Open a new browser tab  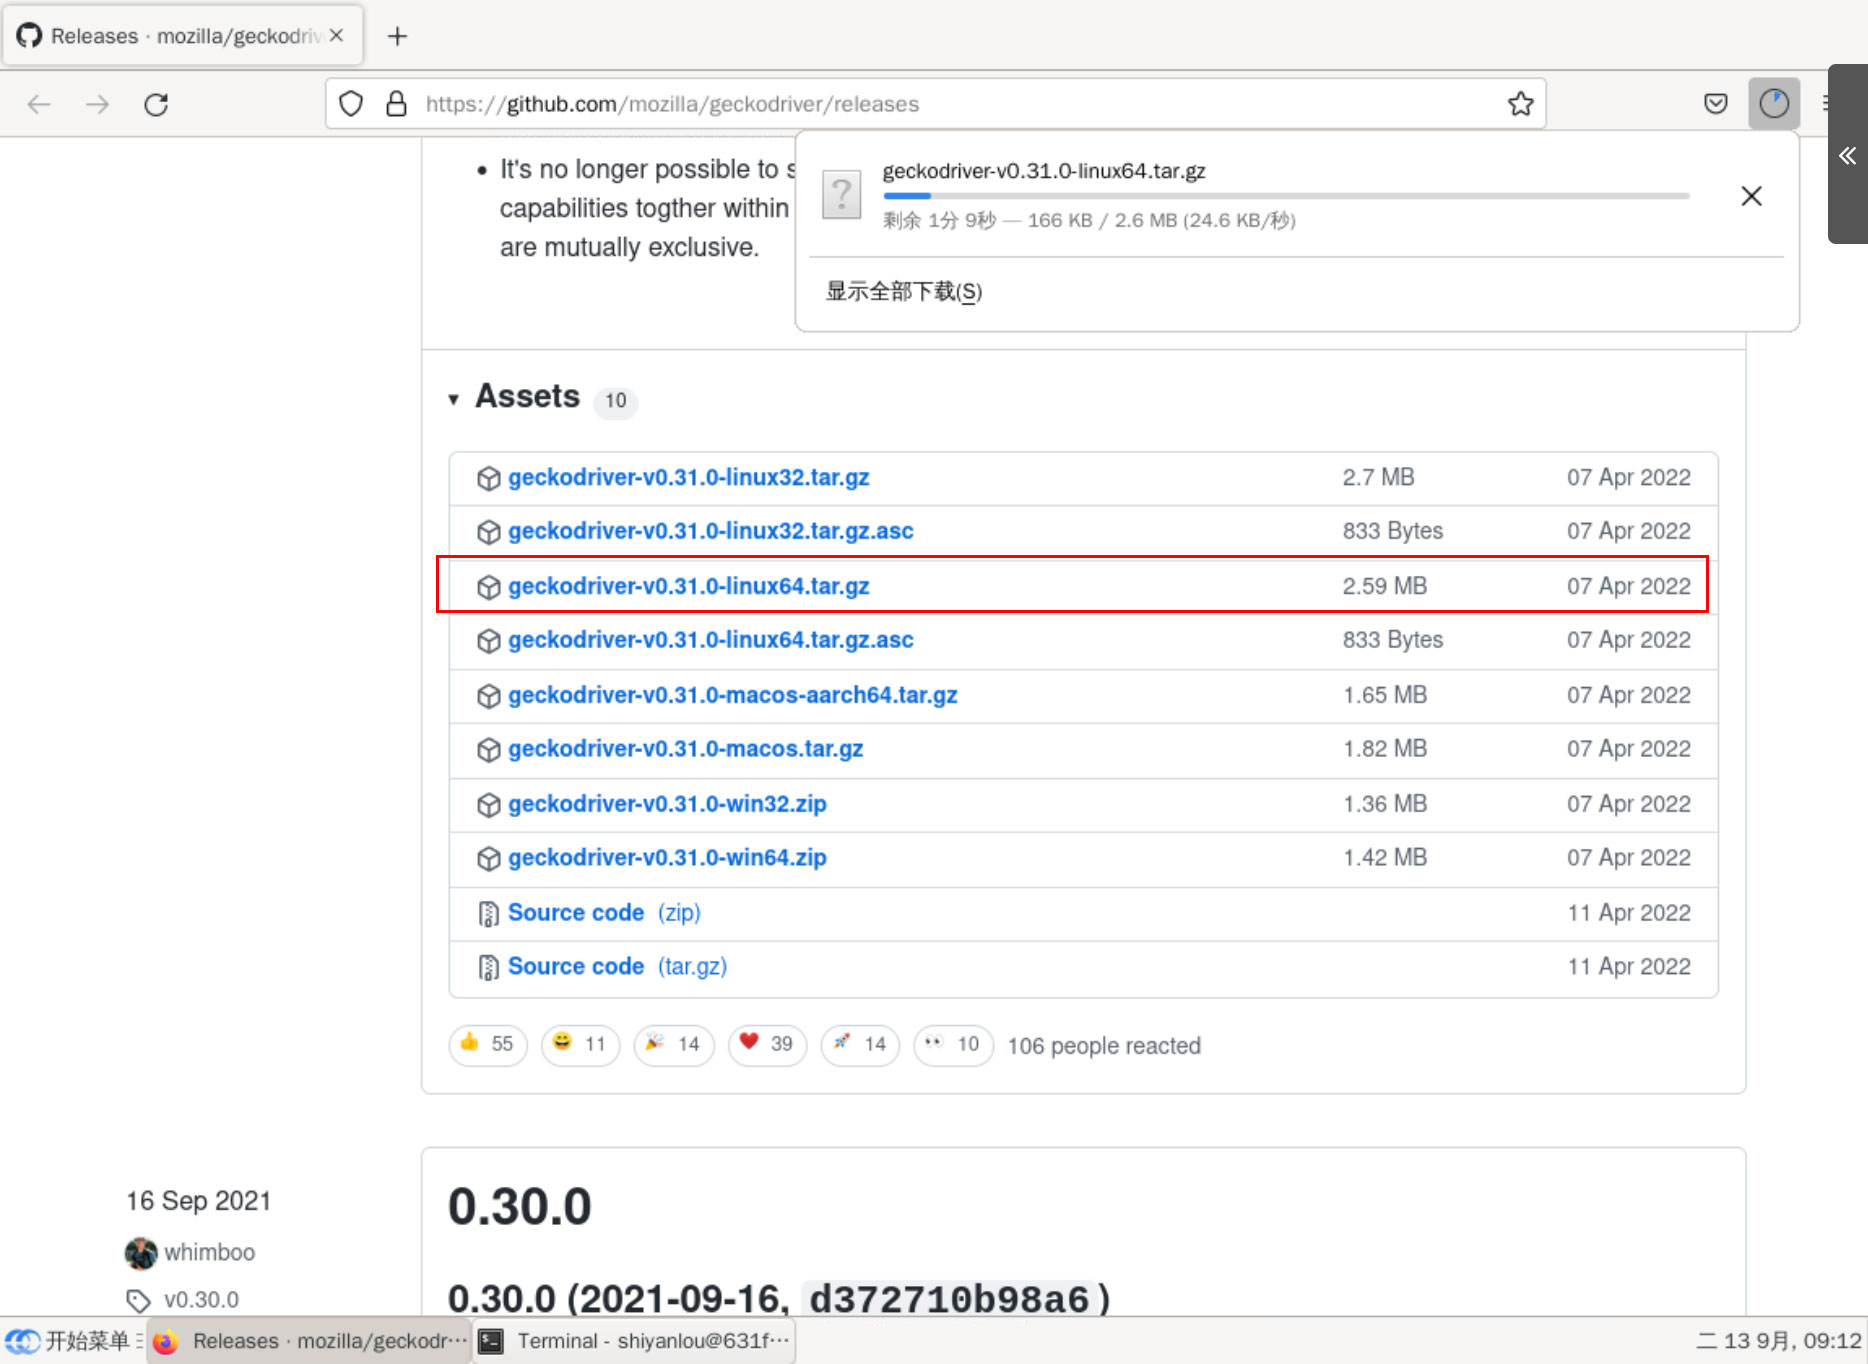(x=397, y=36)
